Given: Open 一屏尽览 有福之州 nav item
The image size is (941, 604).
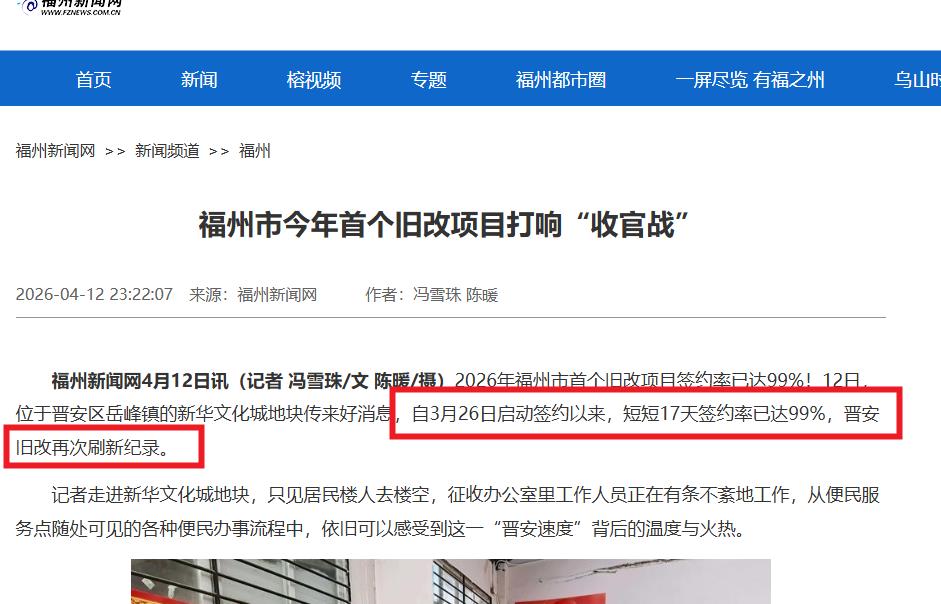Looking at the screenshot, I should point(750,79).
